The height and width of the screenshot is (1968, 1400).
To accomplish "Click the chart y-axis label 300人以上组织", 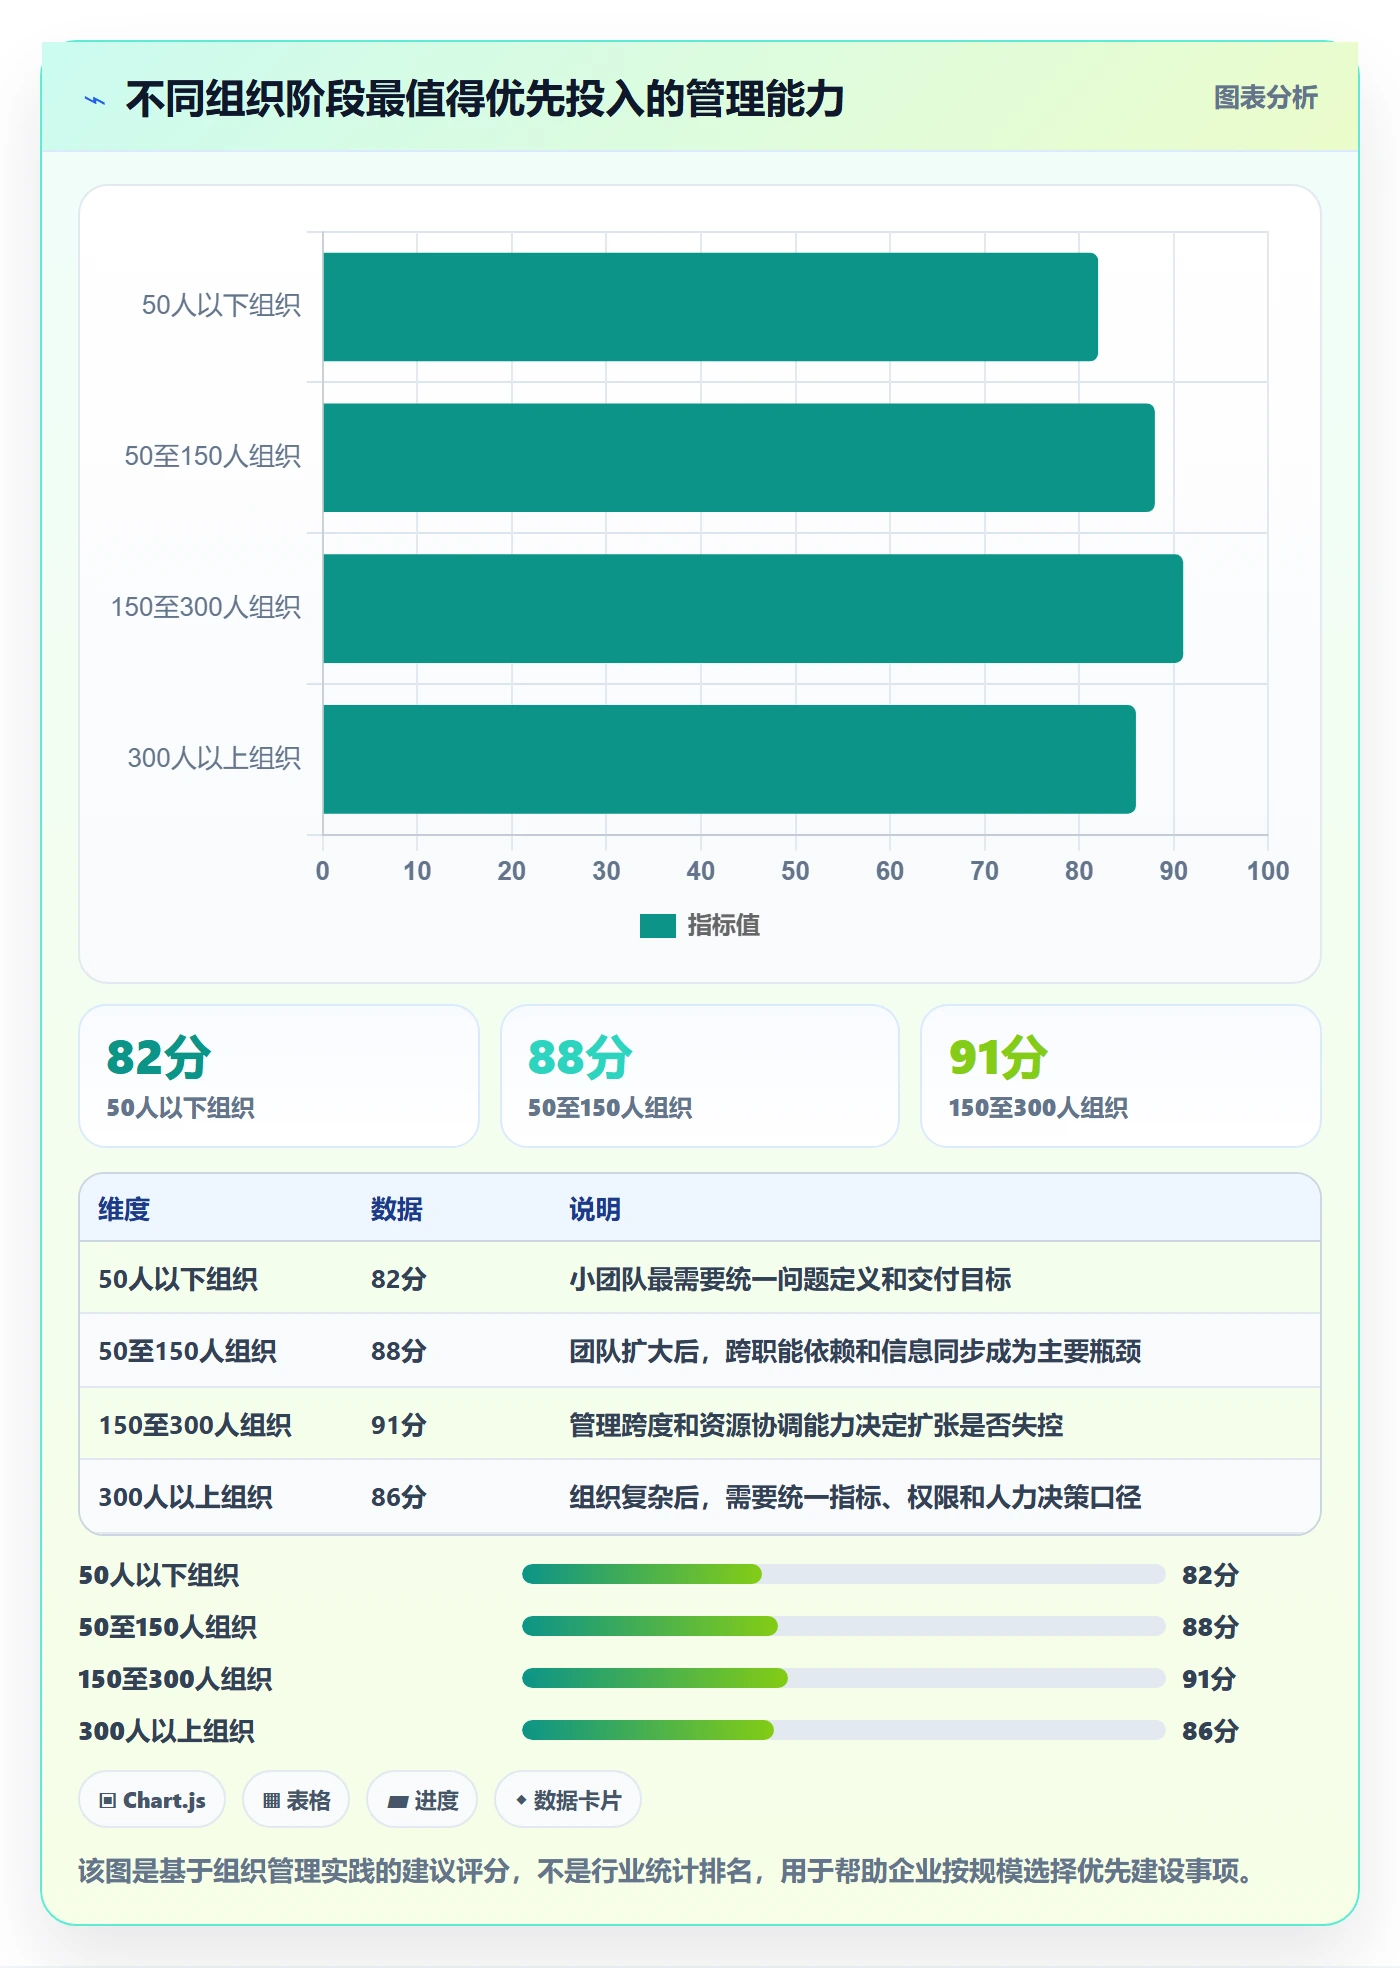I will pos(214,758).
